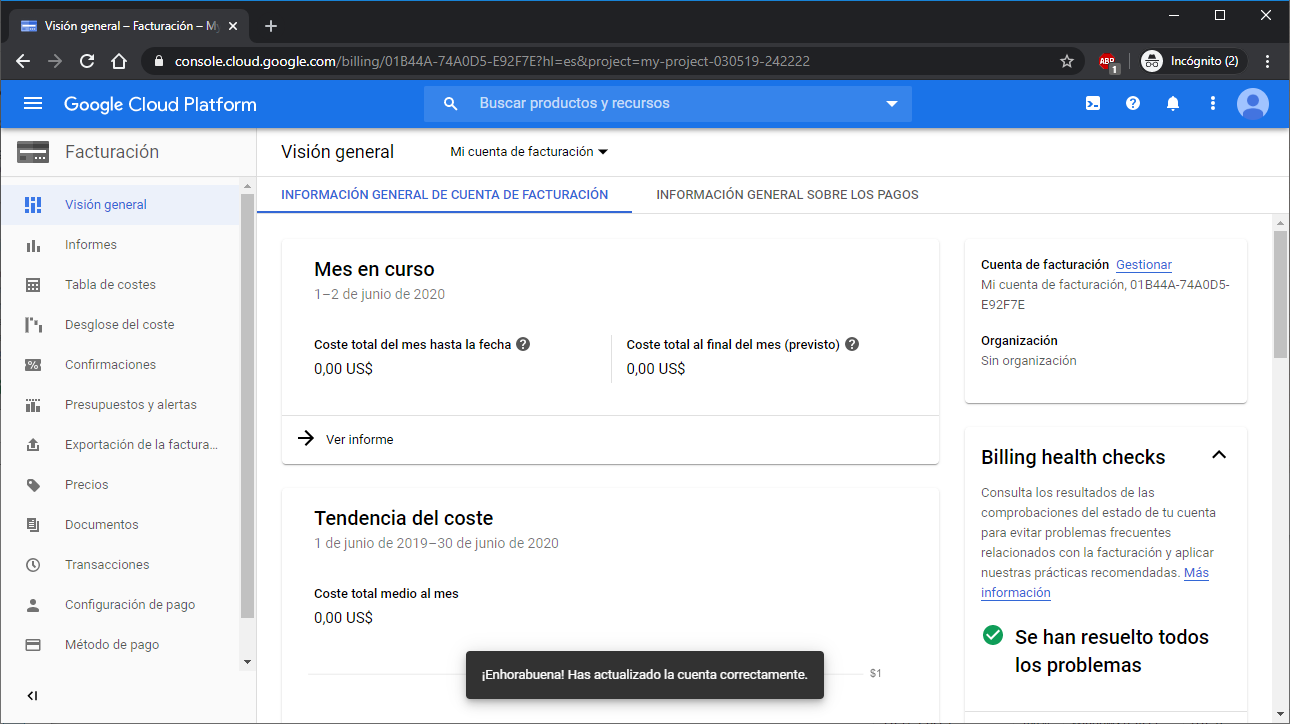This screenshot has height=724, width=1290.
Task: Select Información general de cuenta de facturación tab
Action: point(444,195)
